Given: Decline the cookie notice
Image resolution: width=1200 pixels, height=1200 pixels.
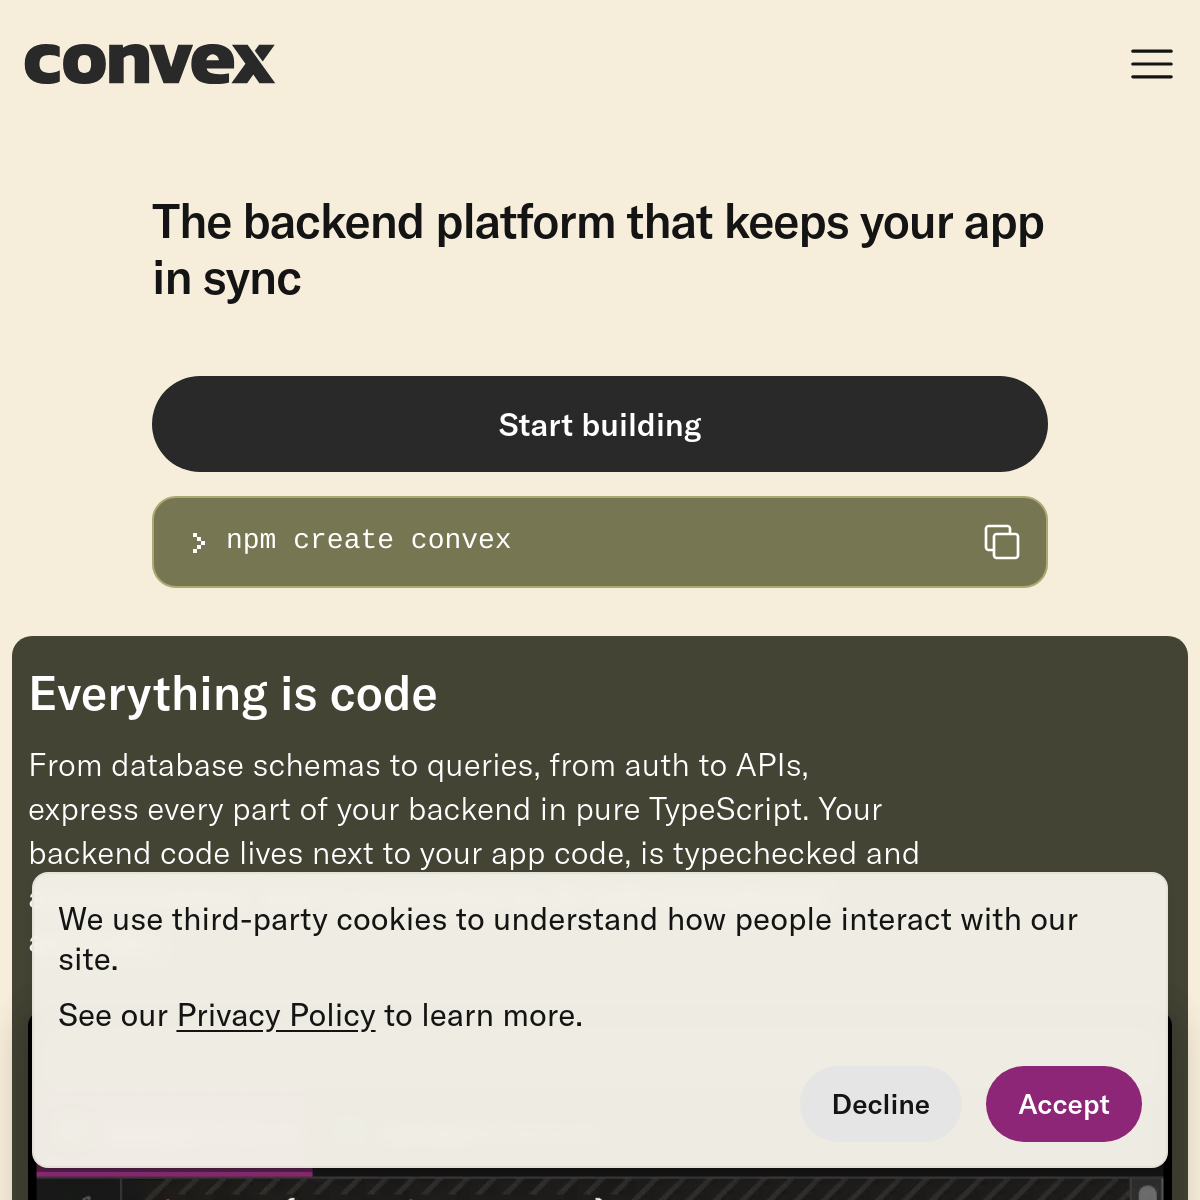Looking at the screenshot, I should tap(880, 1104).
